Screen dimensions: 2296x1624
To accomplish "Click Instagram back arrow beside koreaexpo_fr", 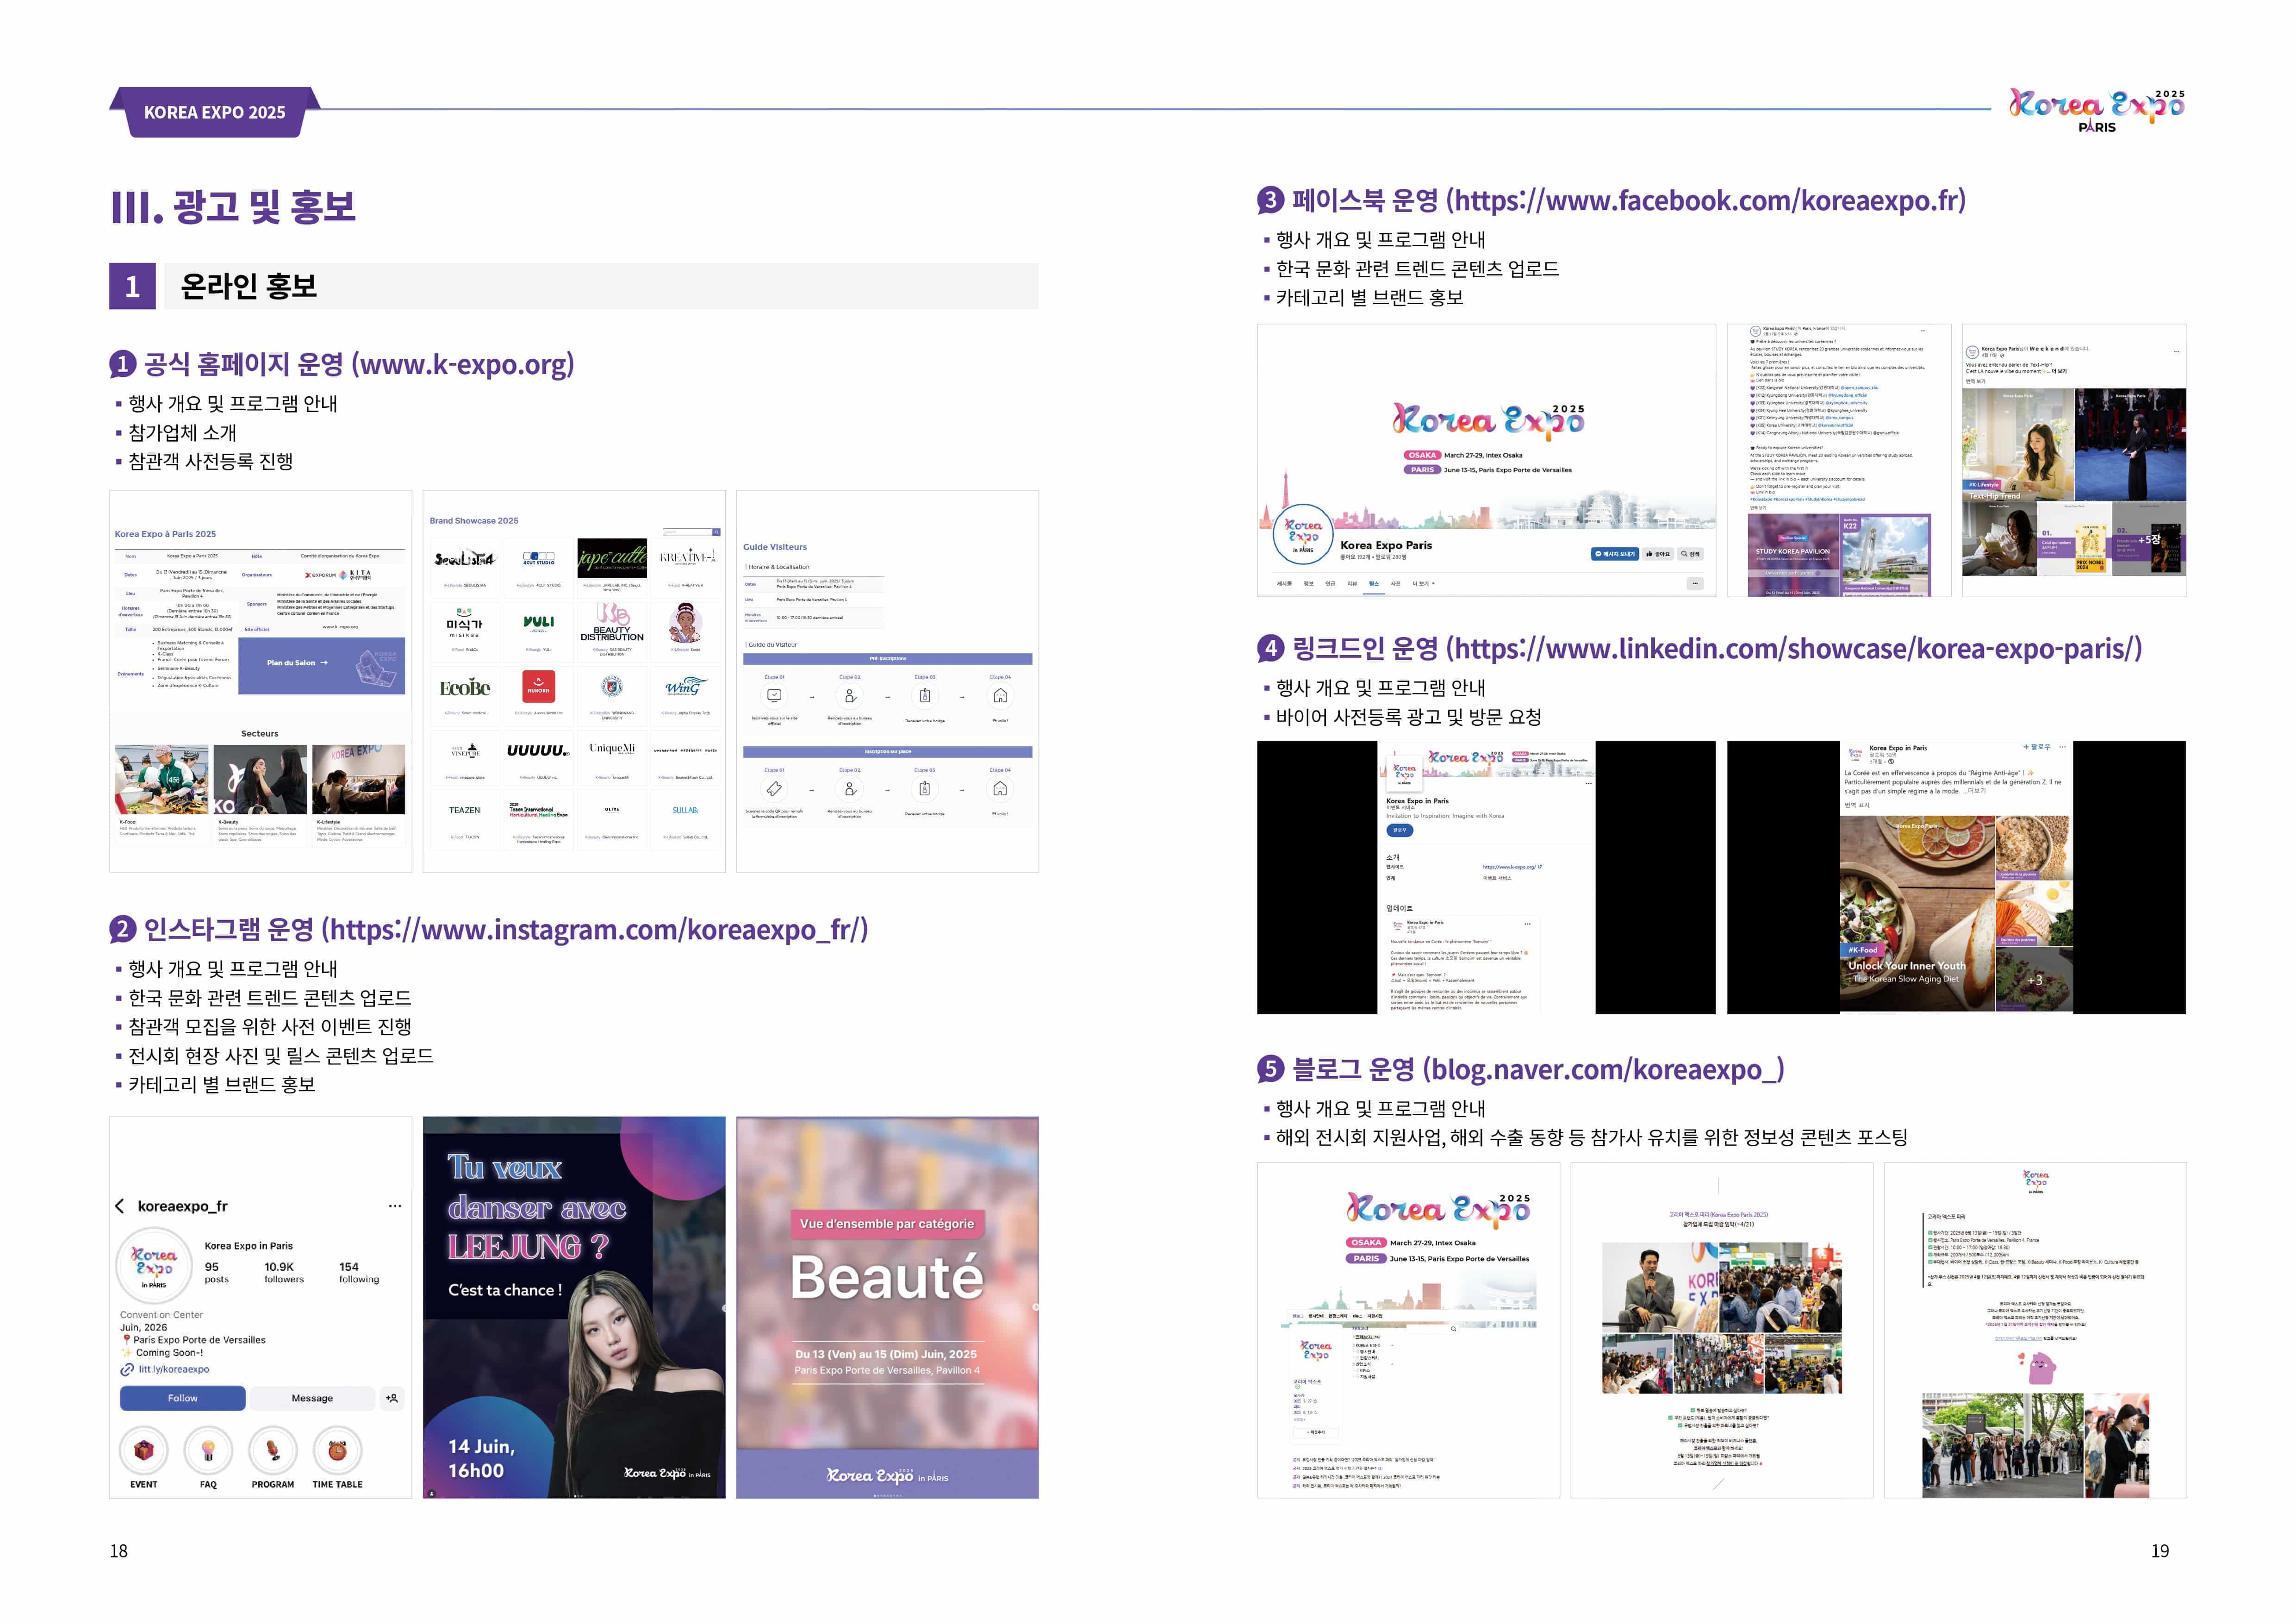I will [120, 1206].
